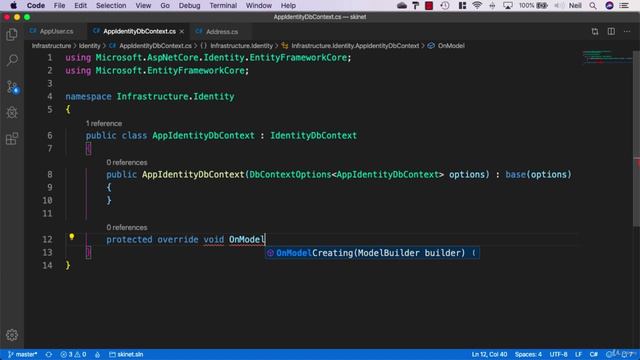The image size is (640, 360).
Task: Change line ending via LF status item
Action: tap(578, 354)
